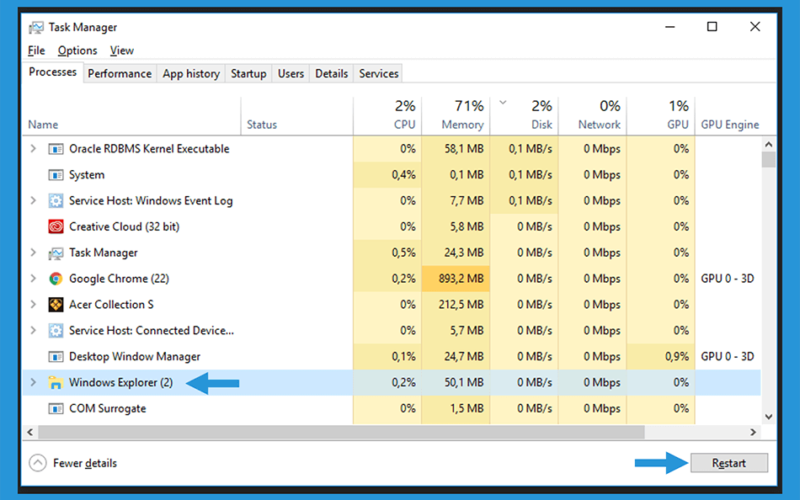Switch to the Performance tab
800x500 pixels.
119,73
